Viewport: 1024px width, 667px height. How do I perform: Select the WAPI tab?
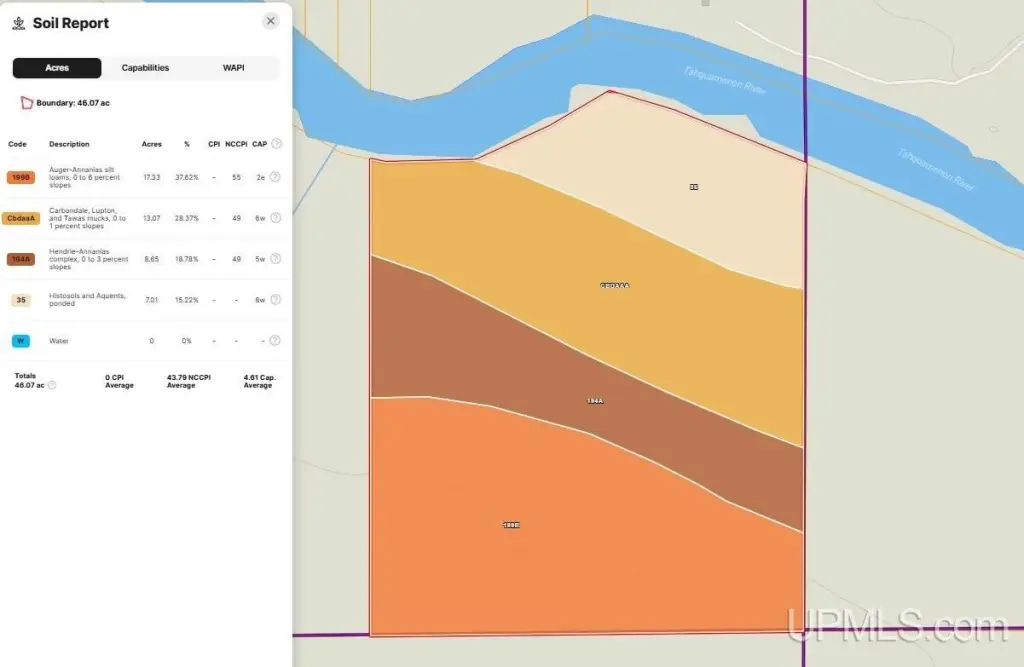point(233,68)
